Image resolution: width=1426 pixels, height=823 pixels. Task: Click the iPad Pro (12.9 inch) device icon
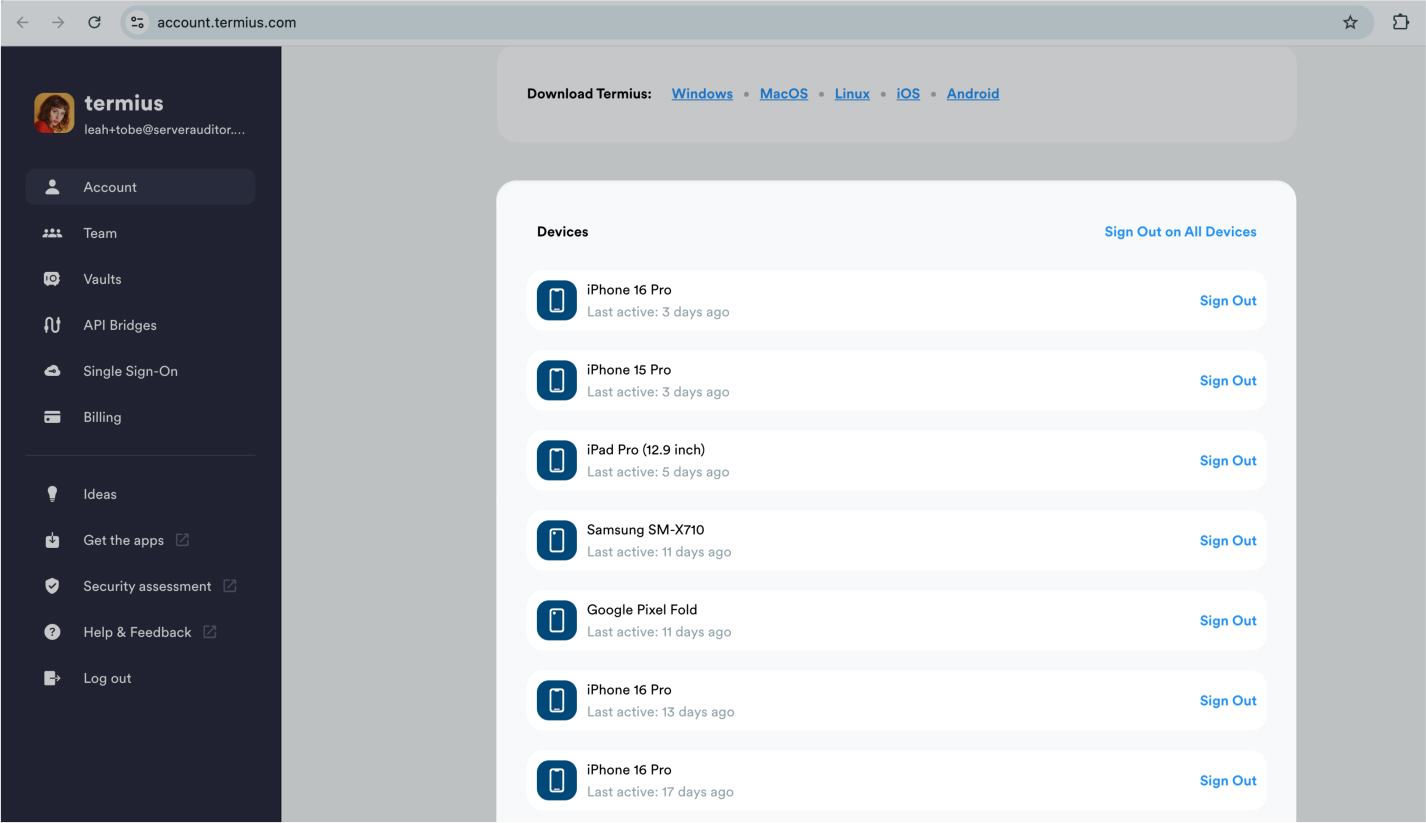pyautogui.click(x=557, y=460)
